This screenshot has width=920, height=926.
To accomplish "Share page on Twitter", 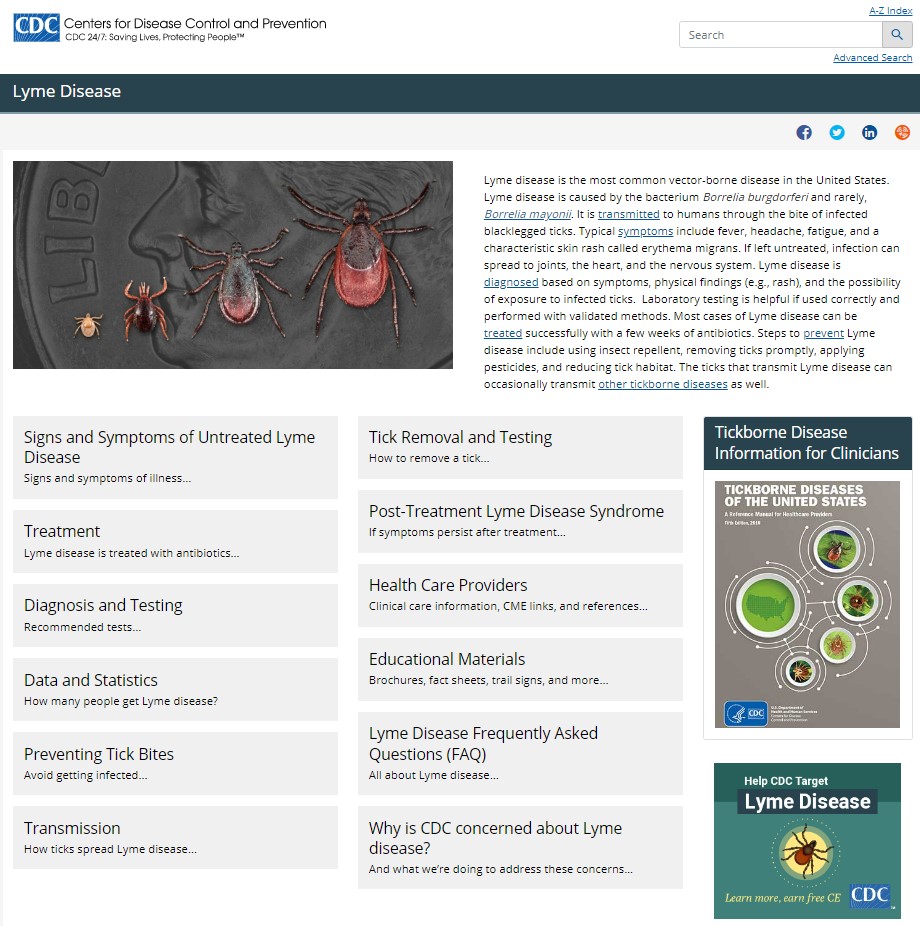I will point(837,132).
